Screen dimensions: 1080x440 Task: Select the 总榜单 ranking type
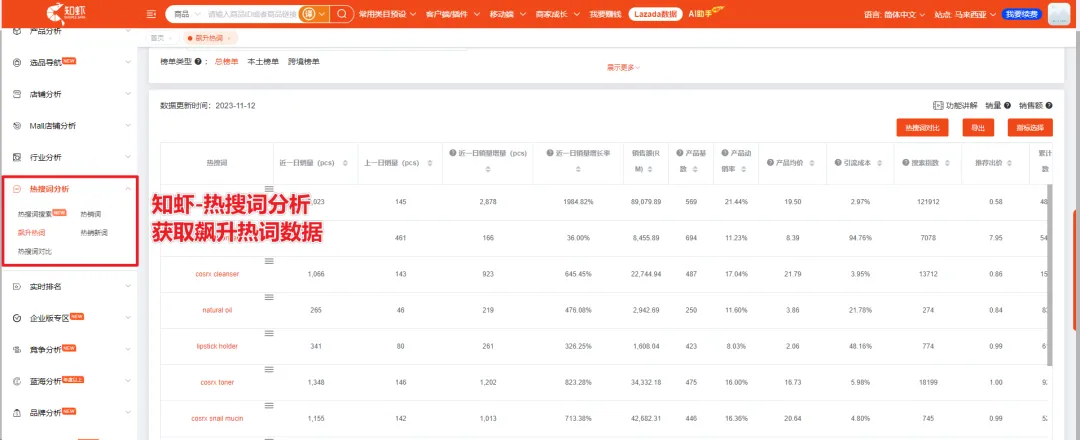pos(227,62)
